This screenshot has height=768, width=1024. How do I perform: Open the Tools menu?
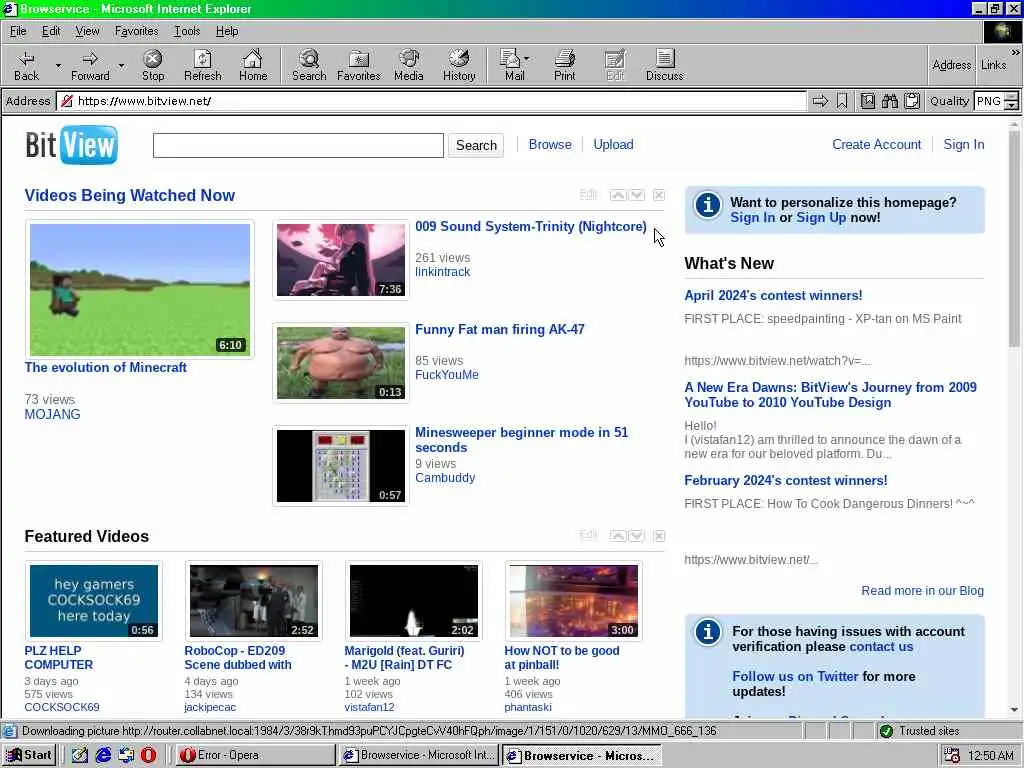(187, 31)
